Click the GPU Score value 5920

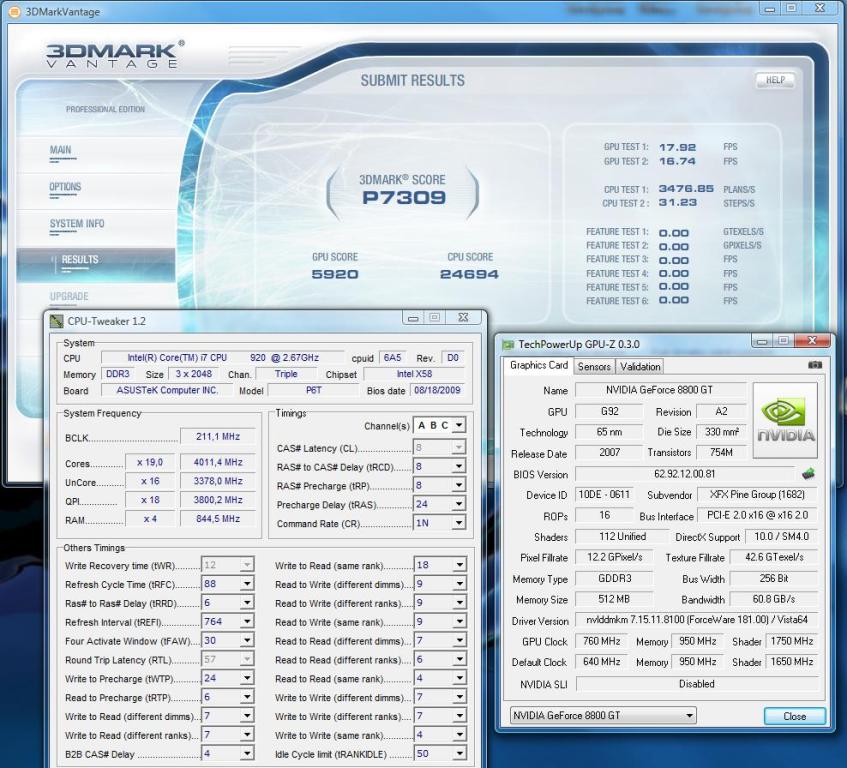click(x=335, y=274)
